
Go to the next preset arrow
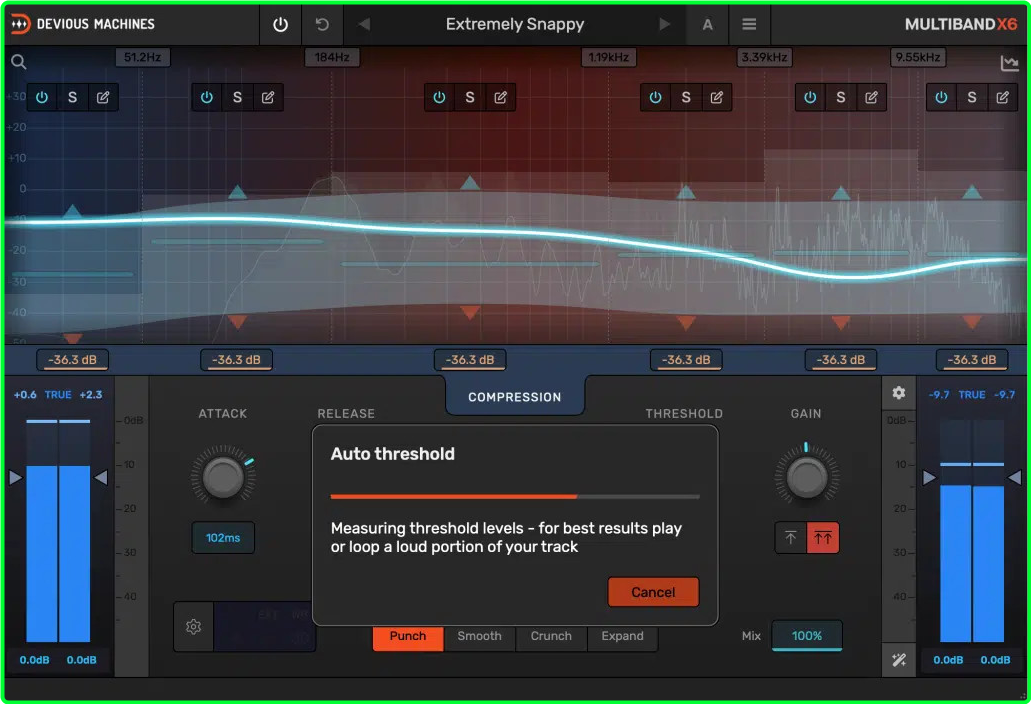point(665,24)
